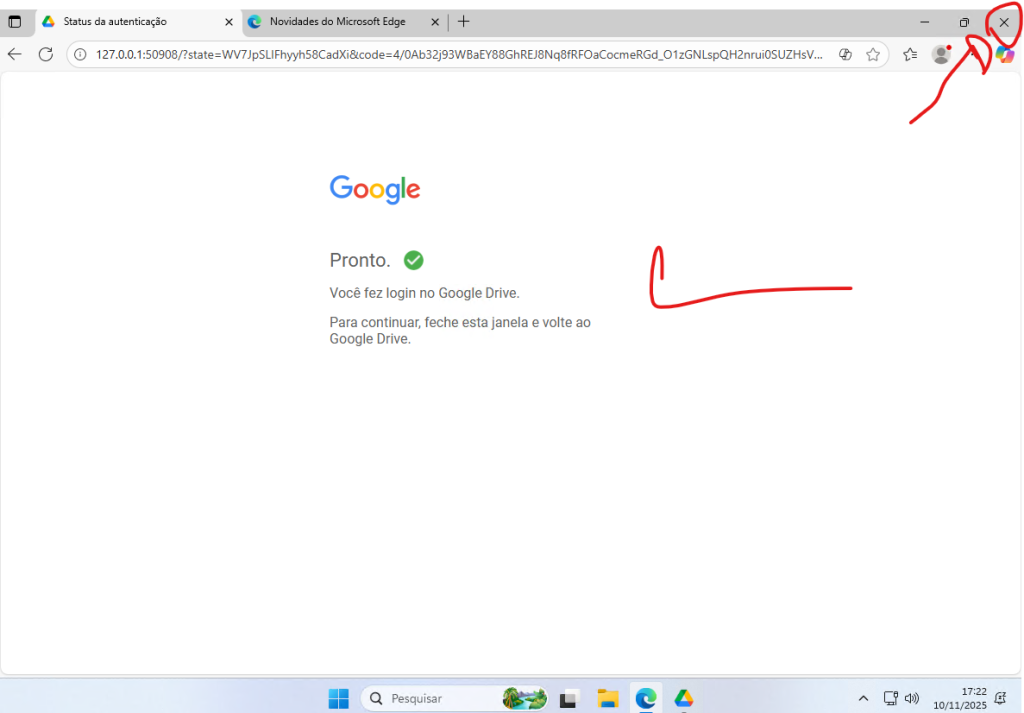Viewport: 1024px width, 713px height.
Task: Open a new tab with plus button
Action: pyautogui.click(x=463, y=22)
